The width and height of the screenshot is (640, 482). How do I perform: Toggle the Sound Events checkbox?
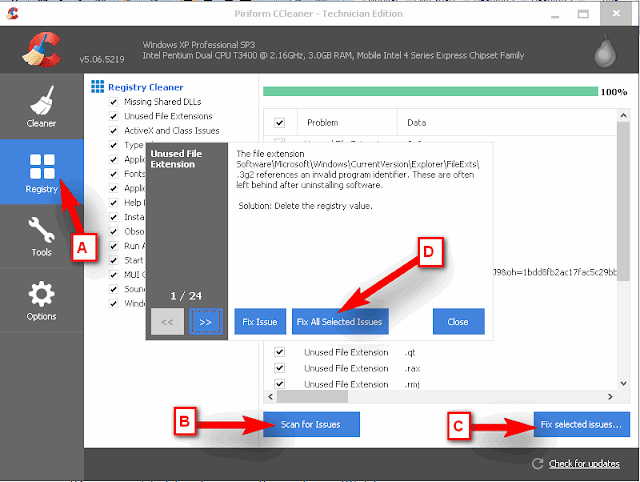113,289
